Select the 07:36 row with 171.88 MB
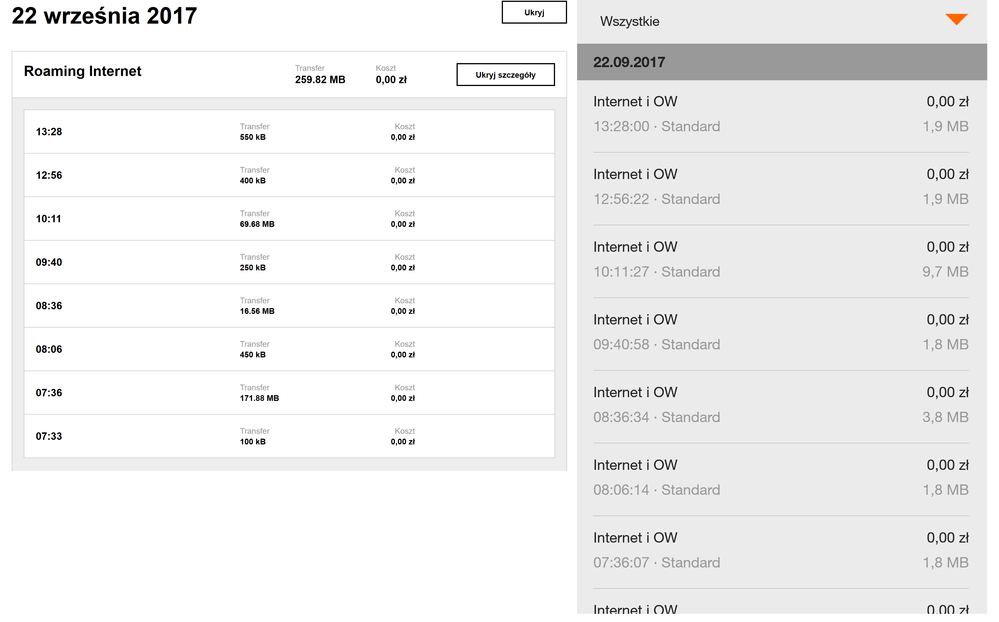The width and height of the screenshot is (999, 622). tap(289, 393)
